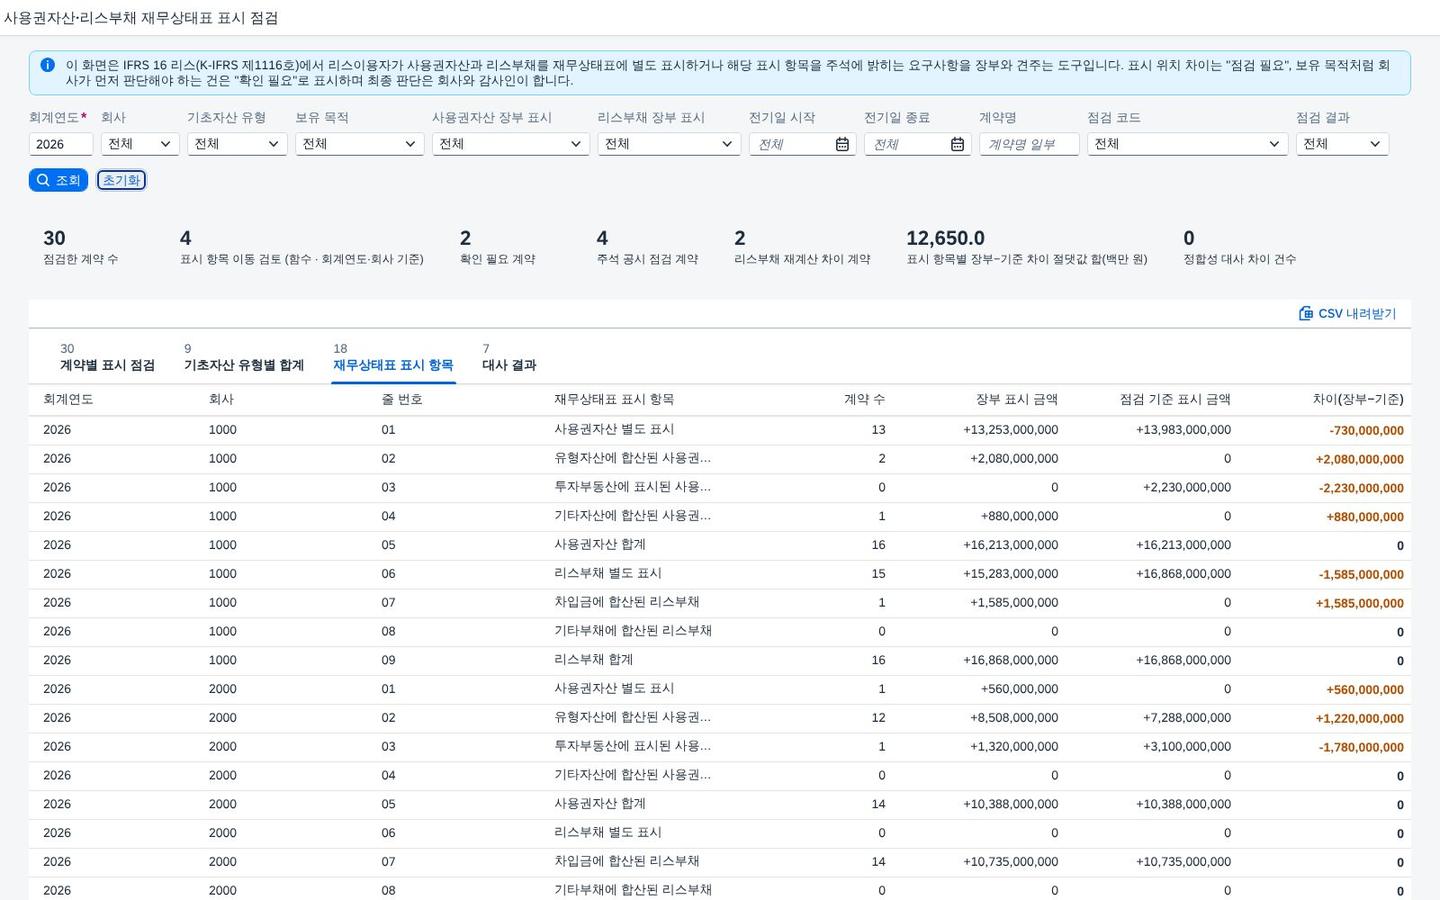The height and width of the screenshot is (900, 1440).
Task: Click CSV 내려받기 download button
Action: [x=1347, y=313]
